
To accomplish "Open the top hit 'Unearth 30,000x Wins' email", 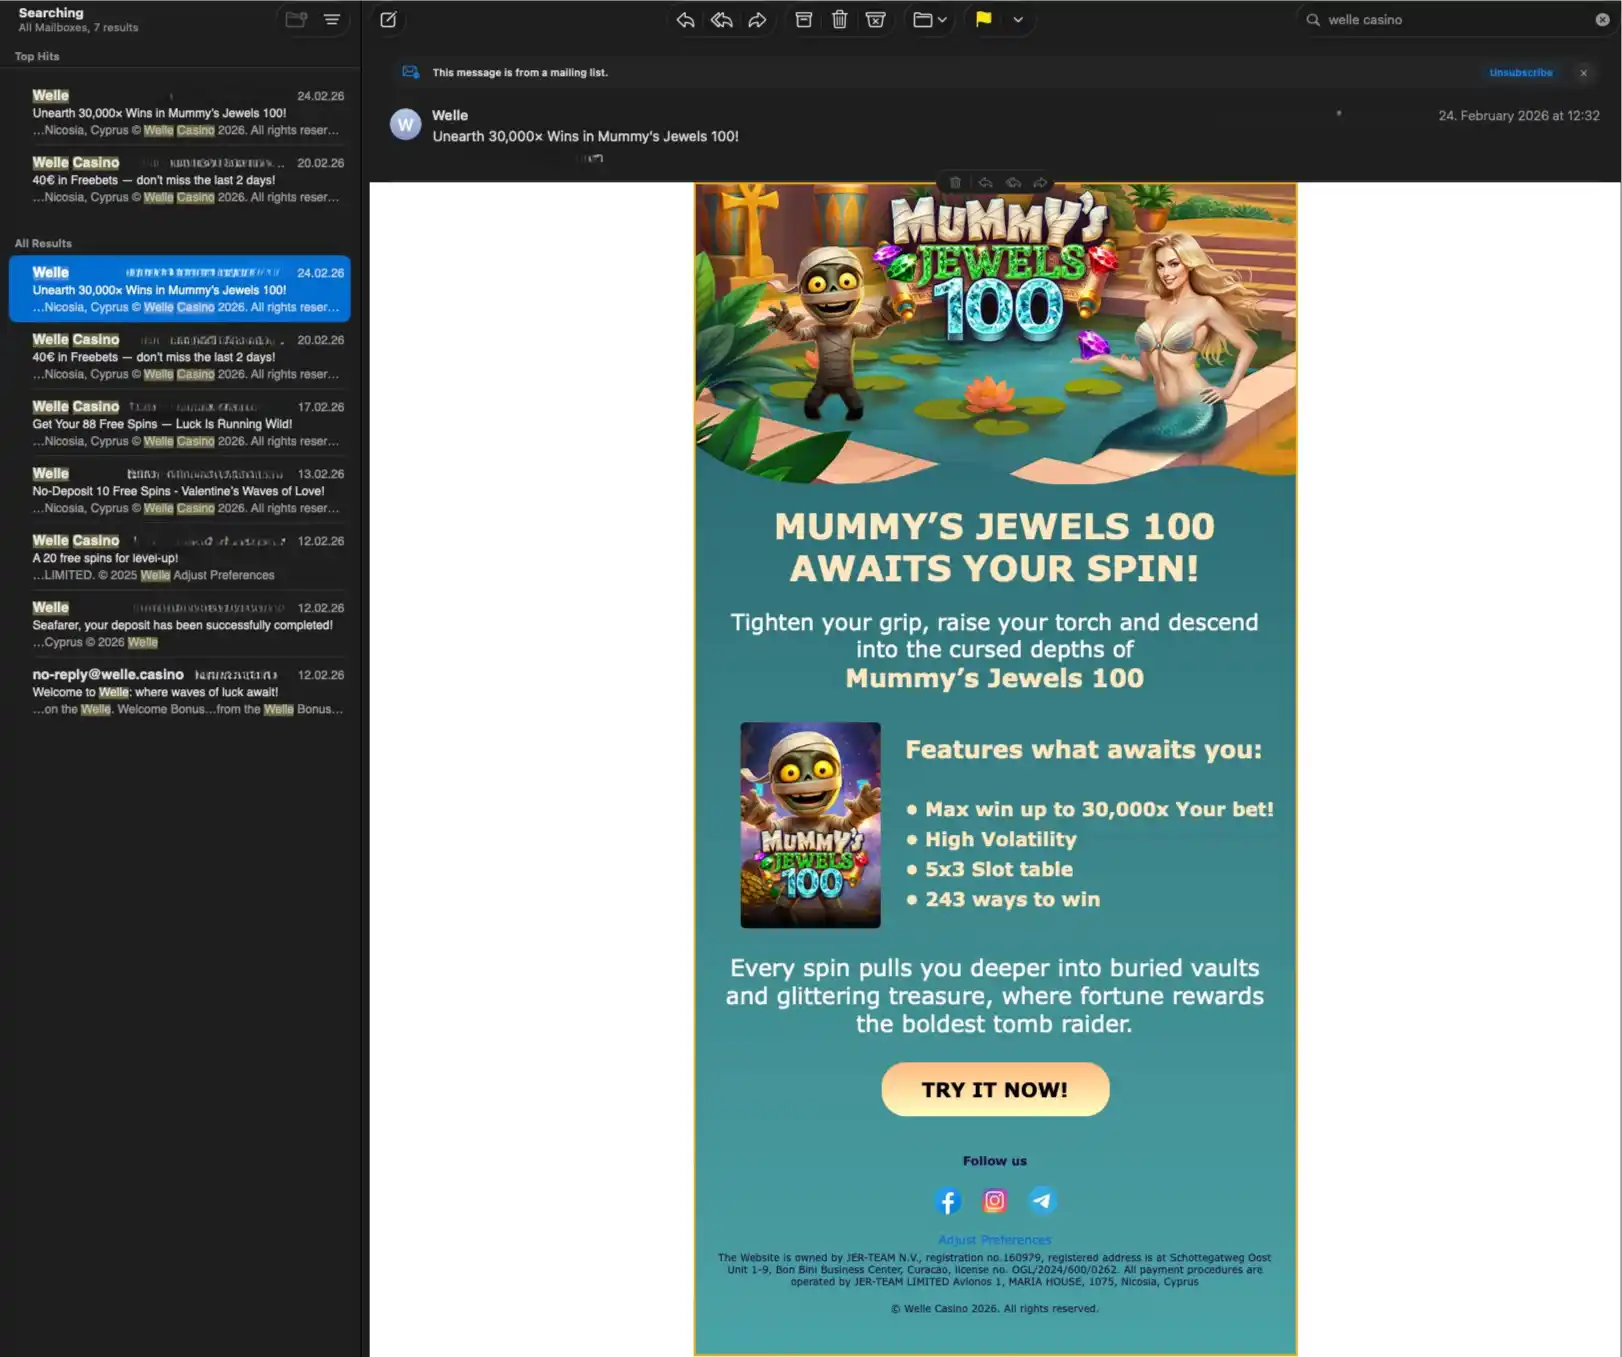I will [x=187, y=113].
